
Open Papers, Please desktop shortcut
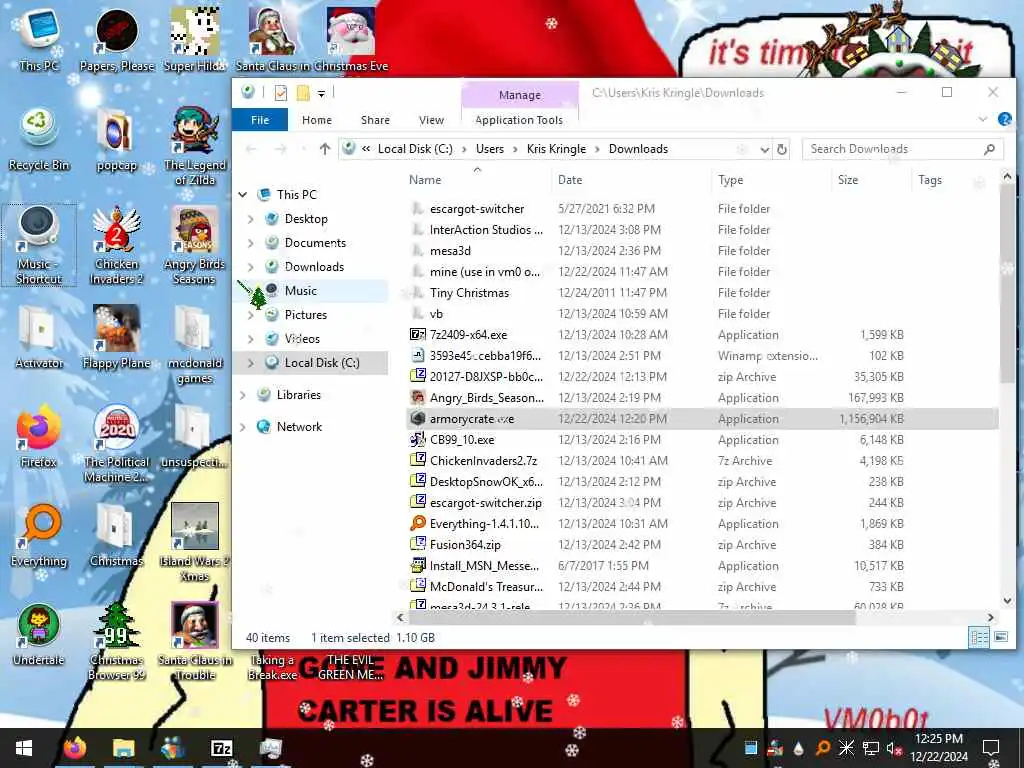pyautogui.click(x=117, y=39)
